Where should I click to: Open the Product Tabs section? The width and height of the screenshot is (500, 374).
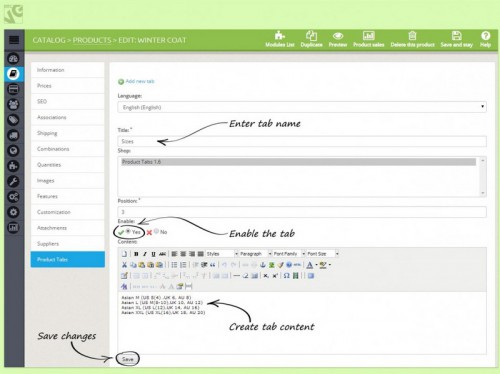68,259
